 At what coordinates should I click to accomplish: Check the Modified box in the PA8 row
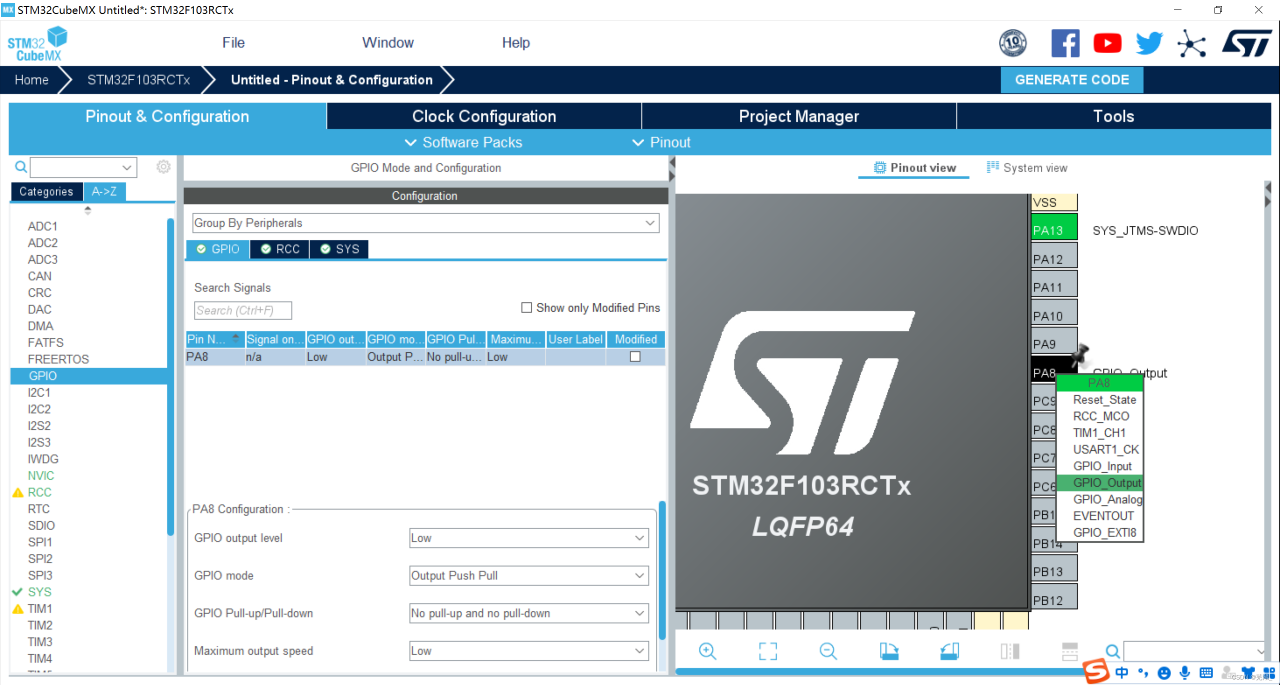pos(634,357)
